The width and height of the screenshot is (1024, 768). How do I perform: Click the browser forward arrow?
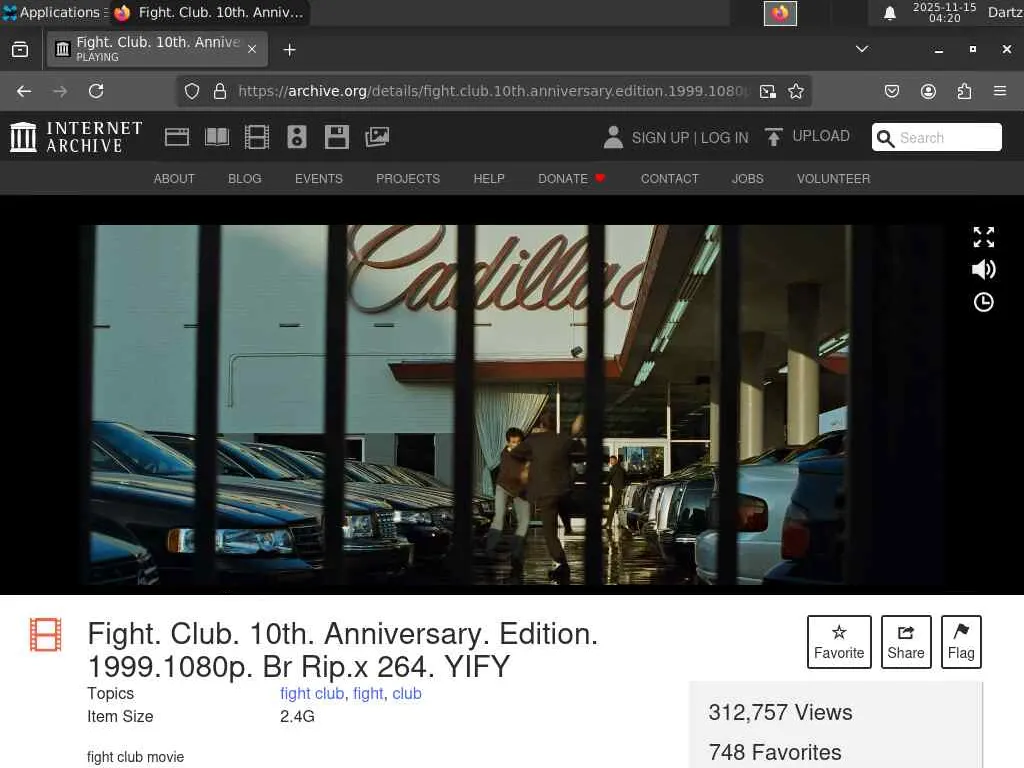[60, 91]
